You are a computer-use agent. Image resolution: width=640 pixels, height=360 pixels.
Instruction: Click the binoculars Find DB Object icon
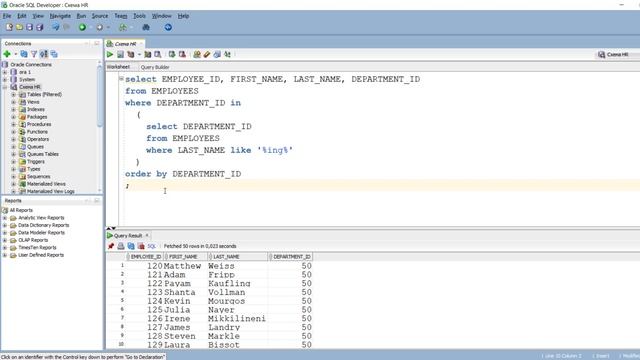click(x=146, y=27)
